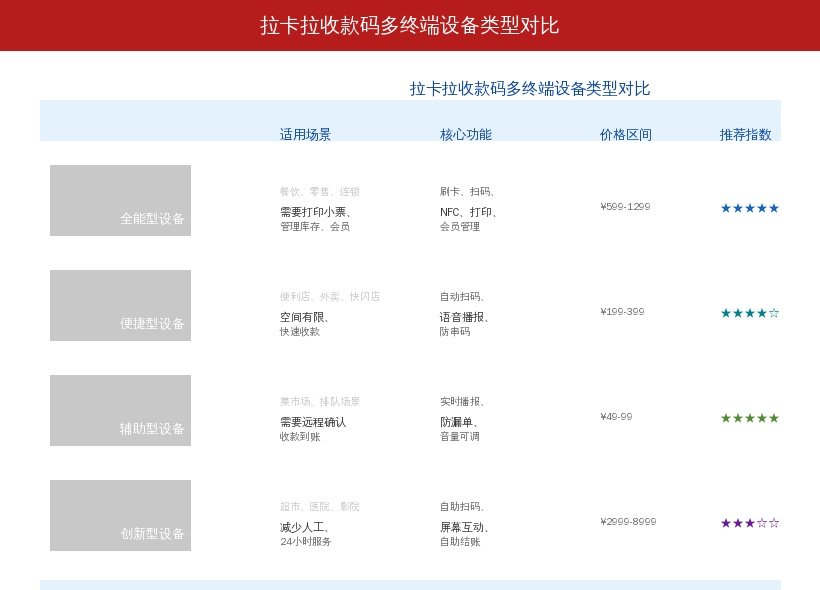Click the 菜市场、排队场景 scenario text
820x590 pixels.
[320, 402]
